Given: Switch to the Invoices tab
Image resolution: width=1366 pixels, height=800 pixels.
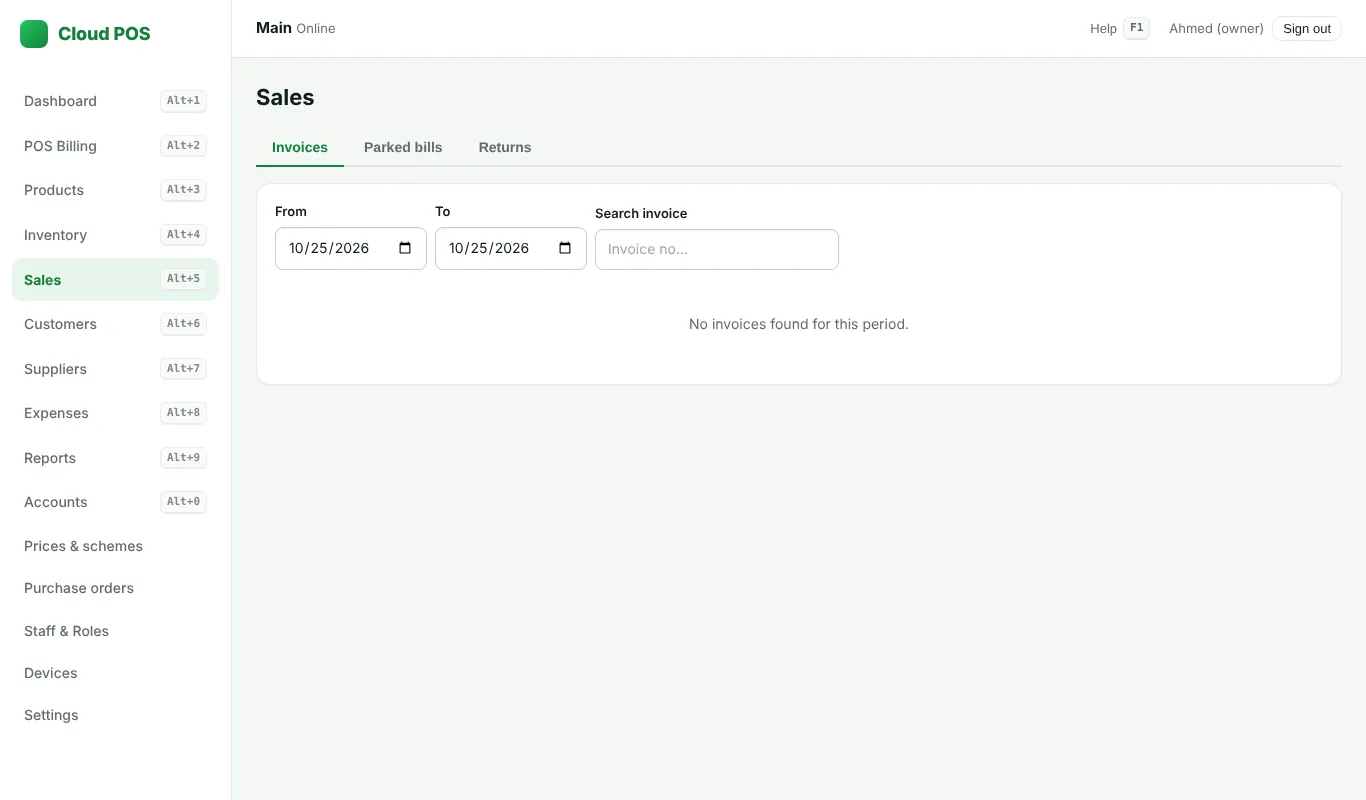Looking at the screenshot, I should coord(300,147).
